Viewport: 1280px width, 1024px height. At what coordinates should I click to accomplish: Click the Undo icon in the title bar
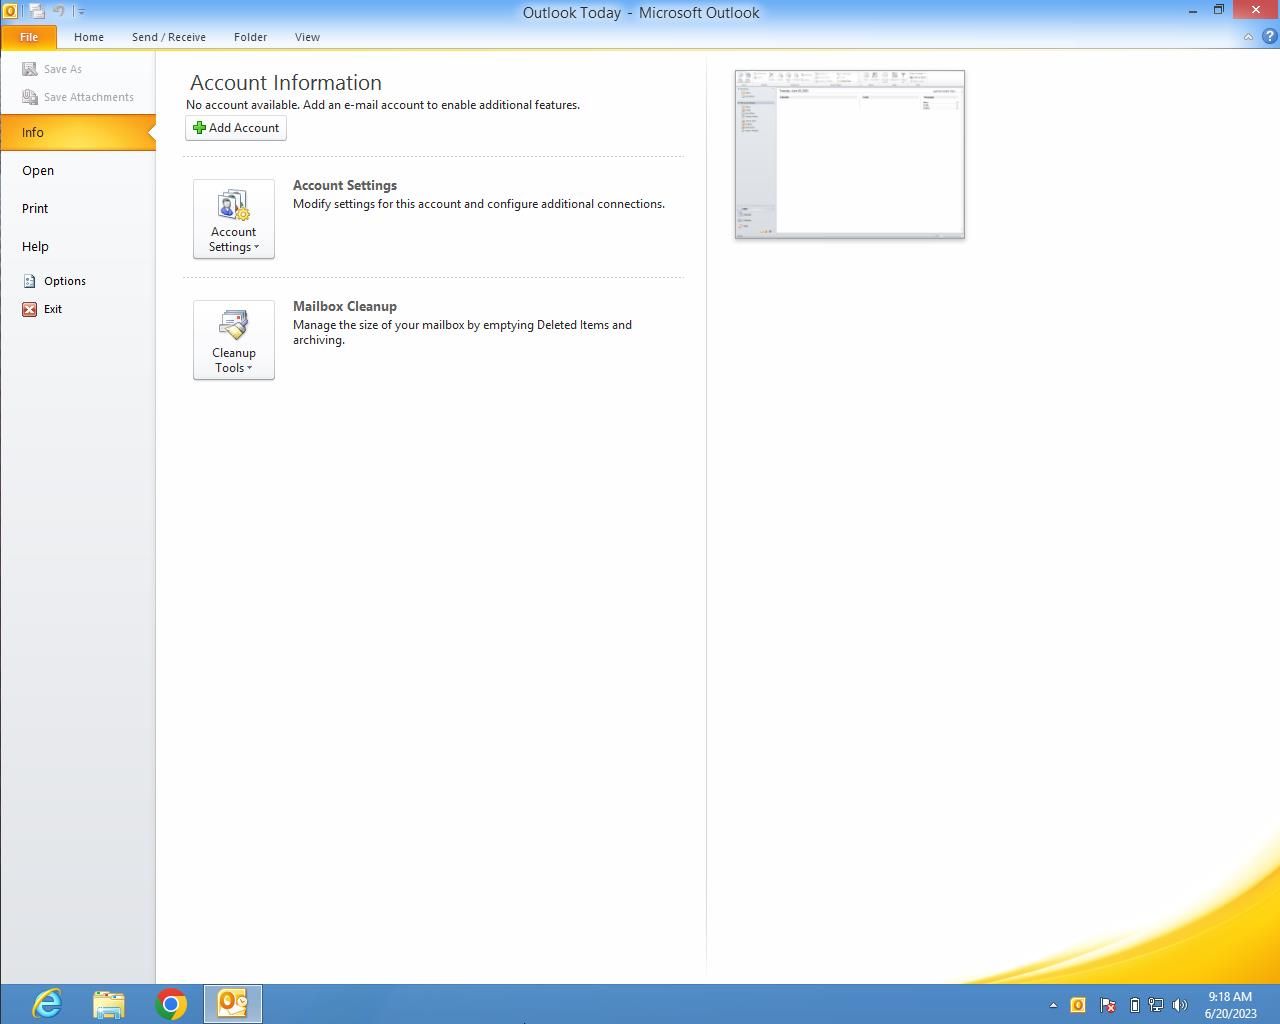point(59,11)
